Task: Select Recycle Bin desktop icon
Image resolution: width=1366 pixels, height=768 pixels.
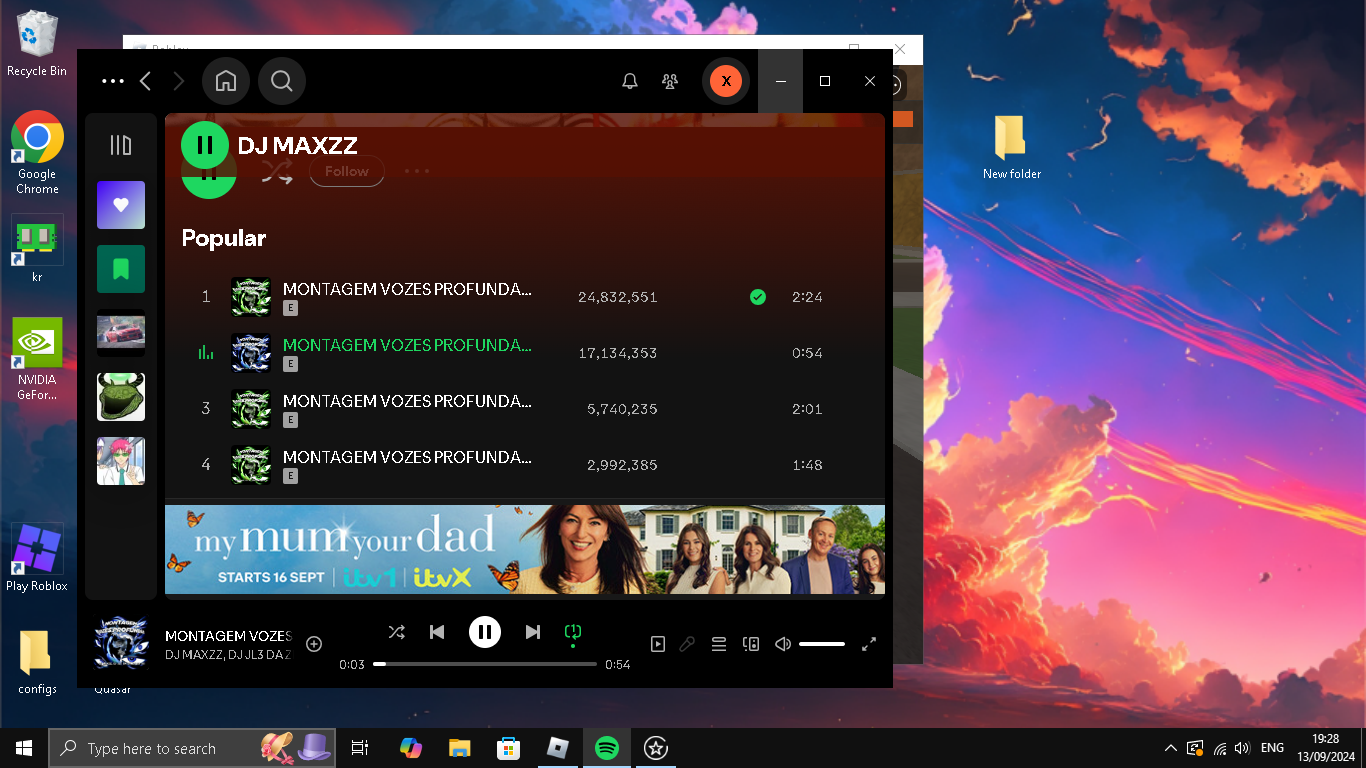Action: [x=37, y=45]
